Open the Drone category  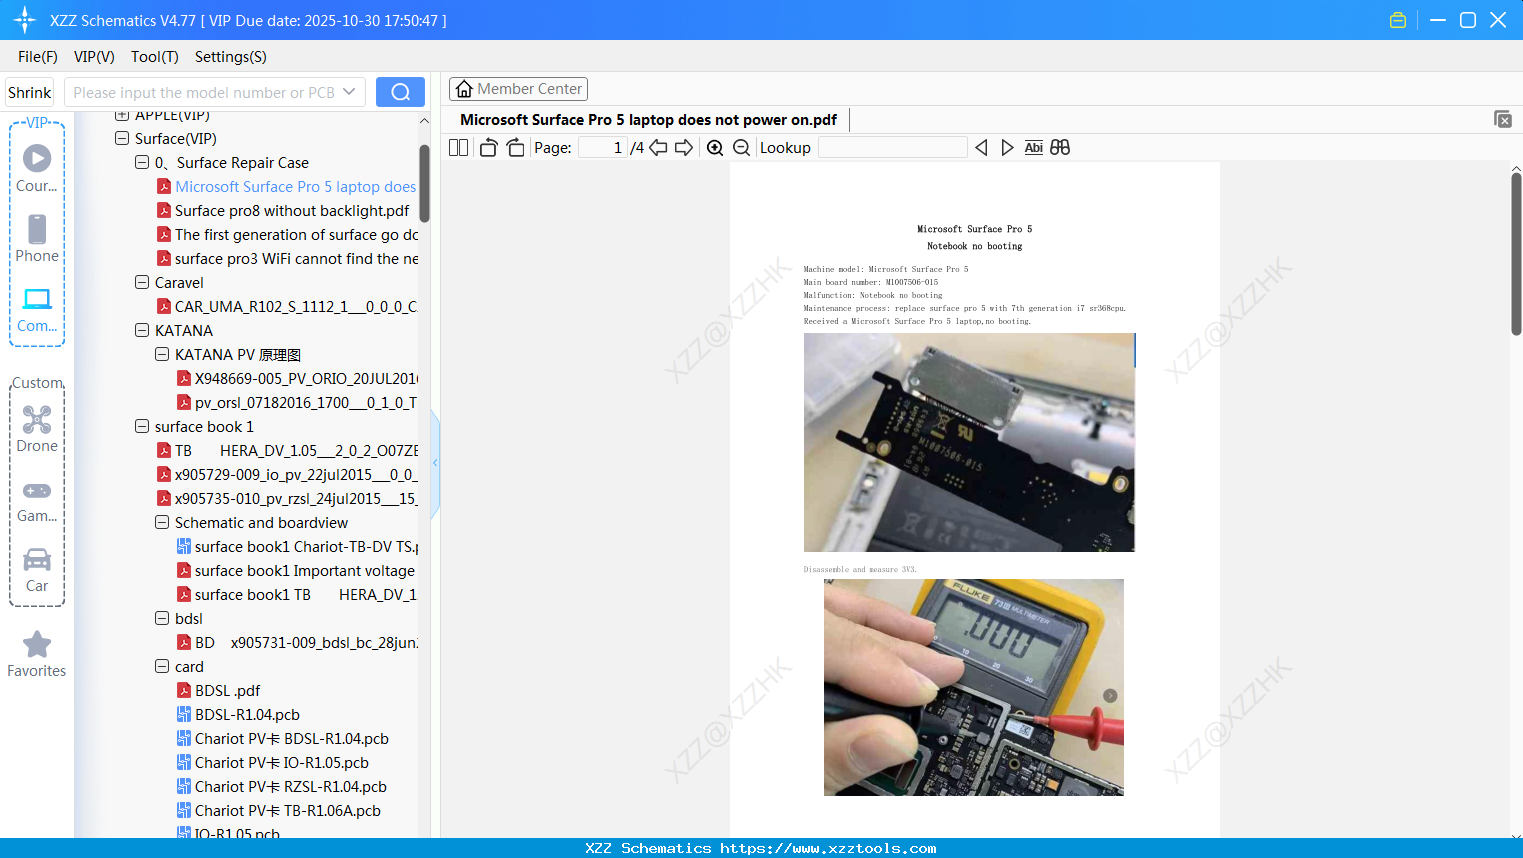37,429
